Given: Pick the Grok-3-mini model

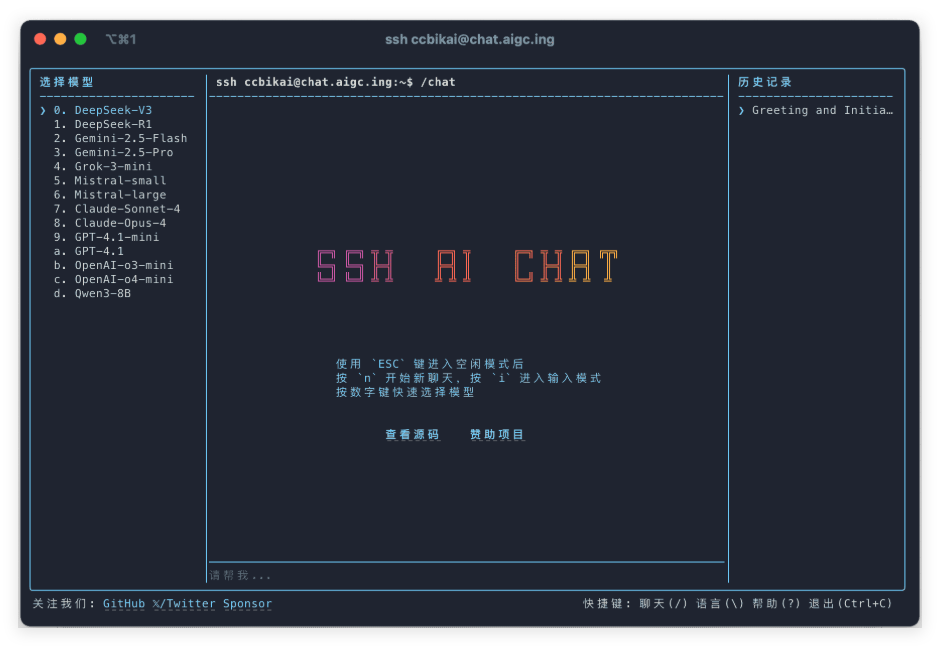Looking at the screenshot, I should click(102, 167).
